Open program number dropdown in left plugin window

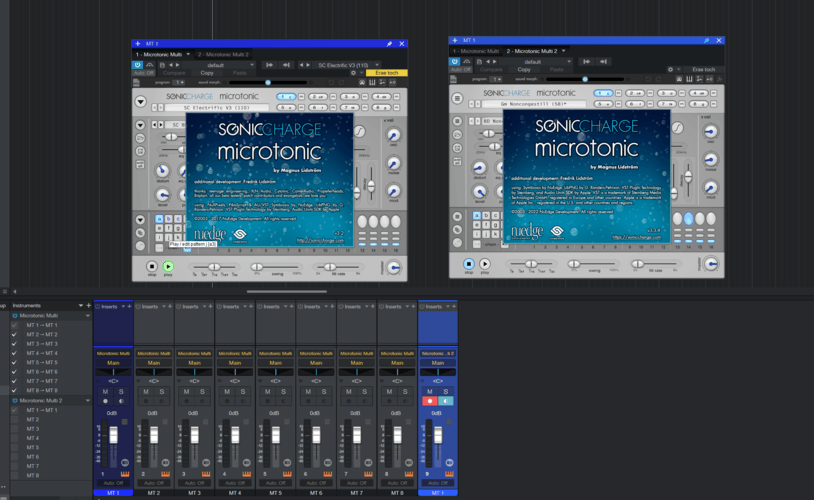[179, 82]
